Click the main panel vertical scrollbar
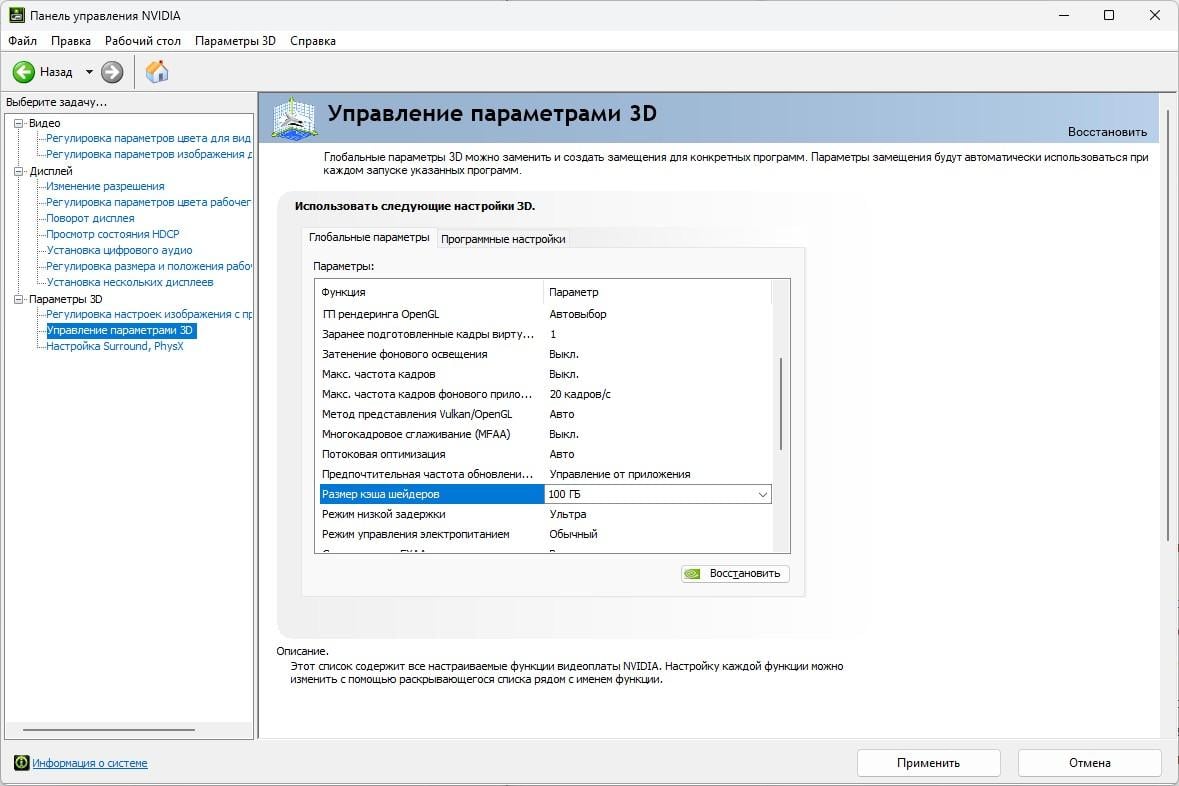The image size is (1179, 786). pos(1168,325)
